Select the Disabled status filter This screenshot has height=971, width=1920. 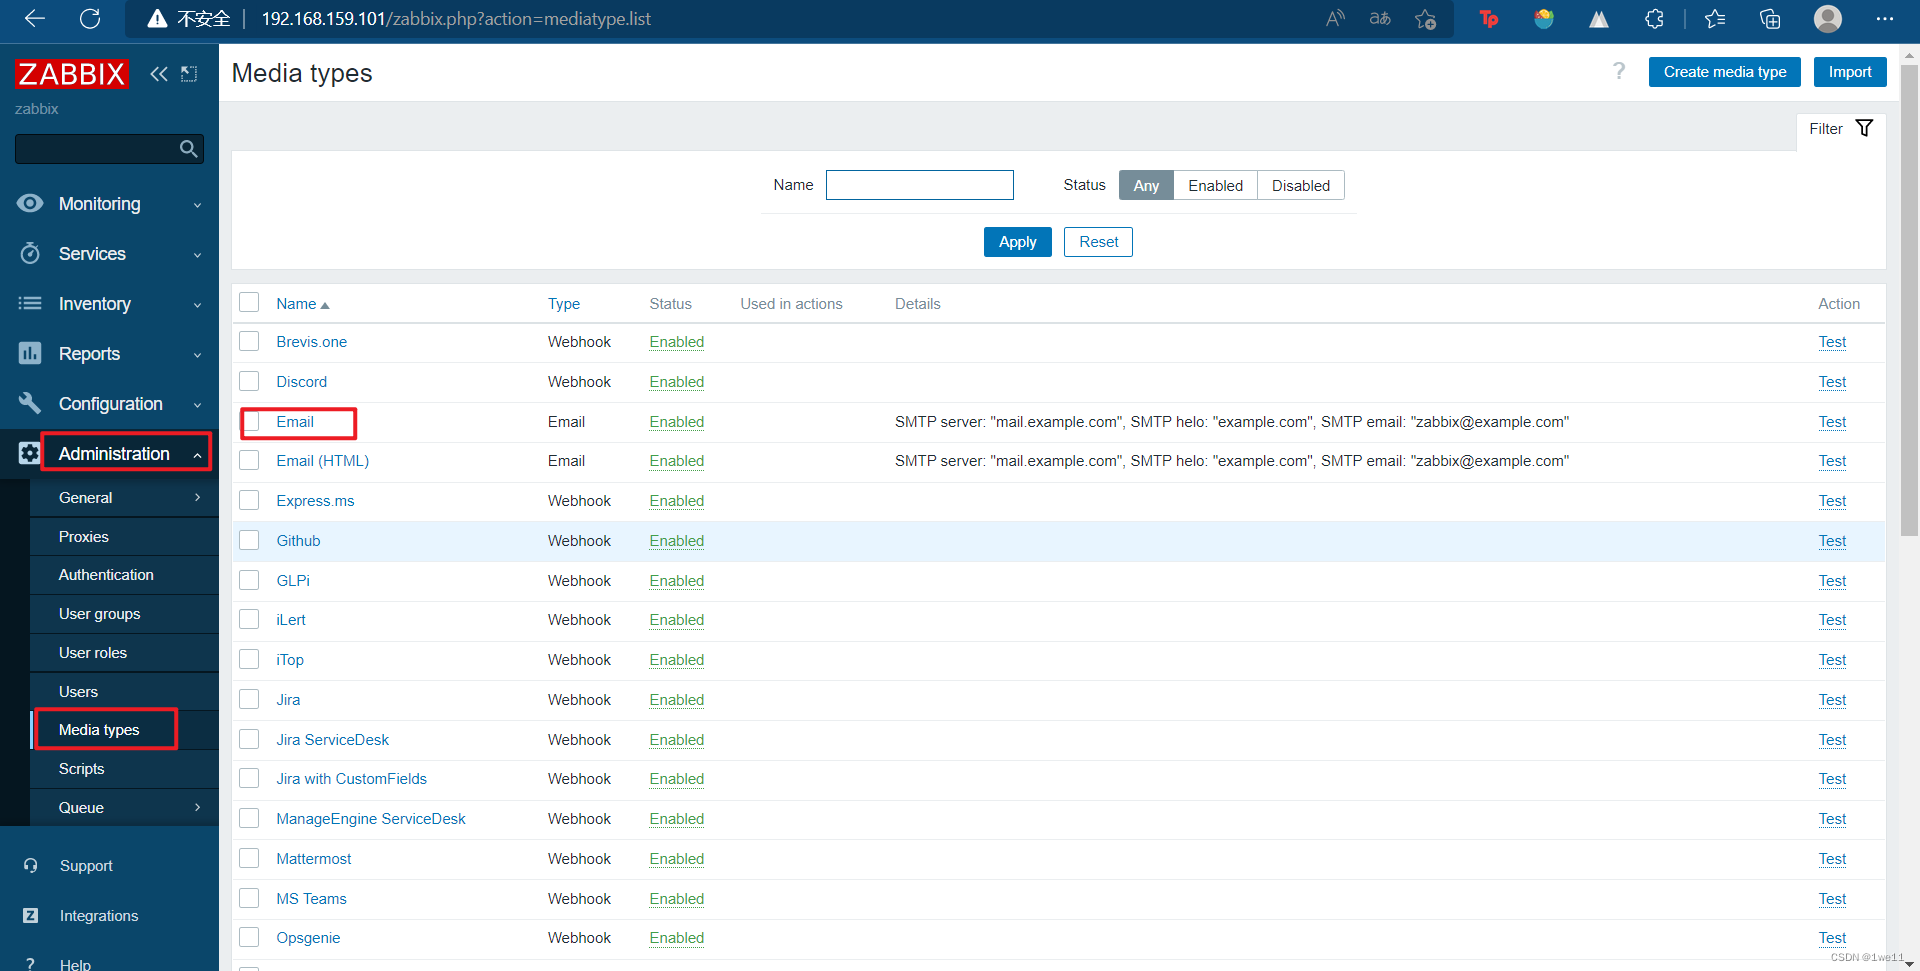point(1300,185)
